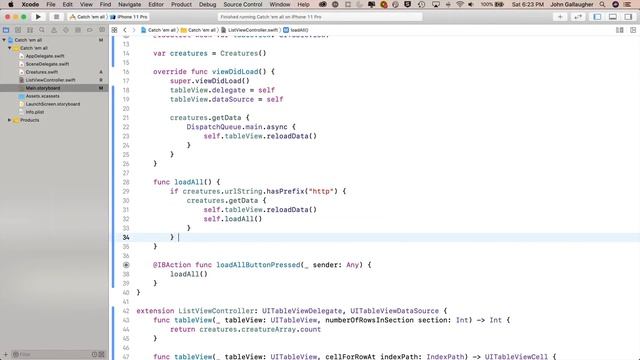Open ListViewController.swift jump bar segment
This screenshot has height=360, width=640.
pyautogui.click(x=250, y=30)
